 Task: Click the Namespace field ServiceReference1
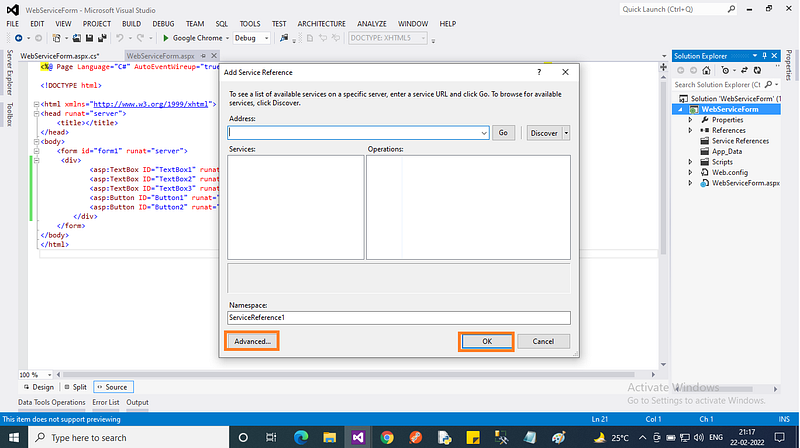[398, 317]
